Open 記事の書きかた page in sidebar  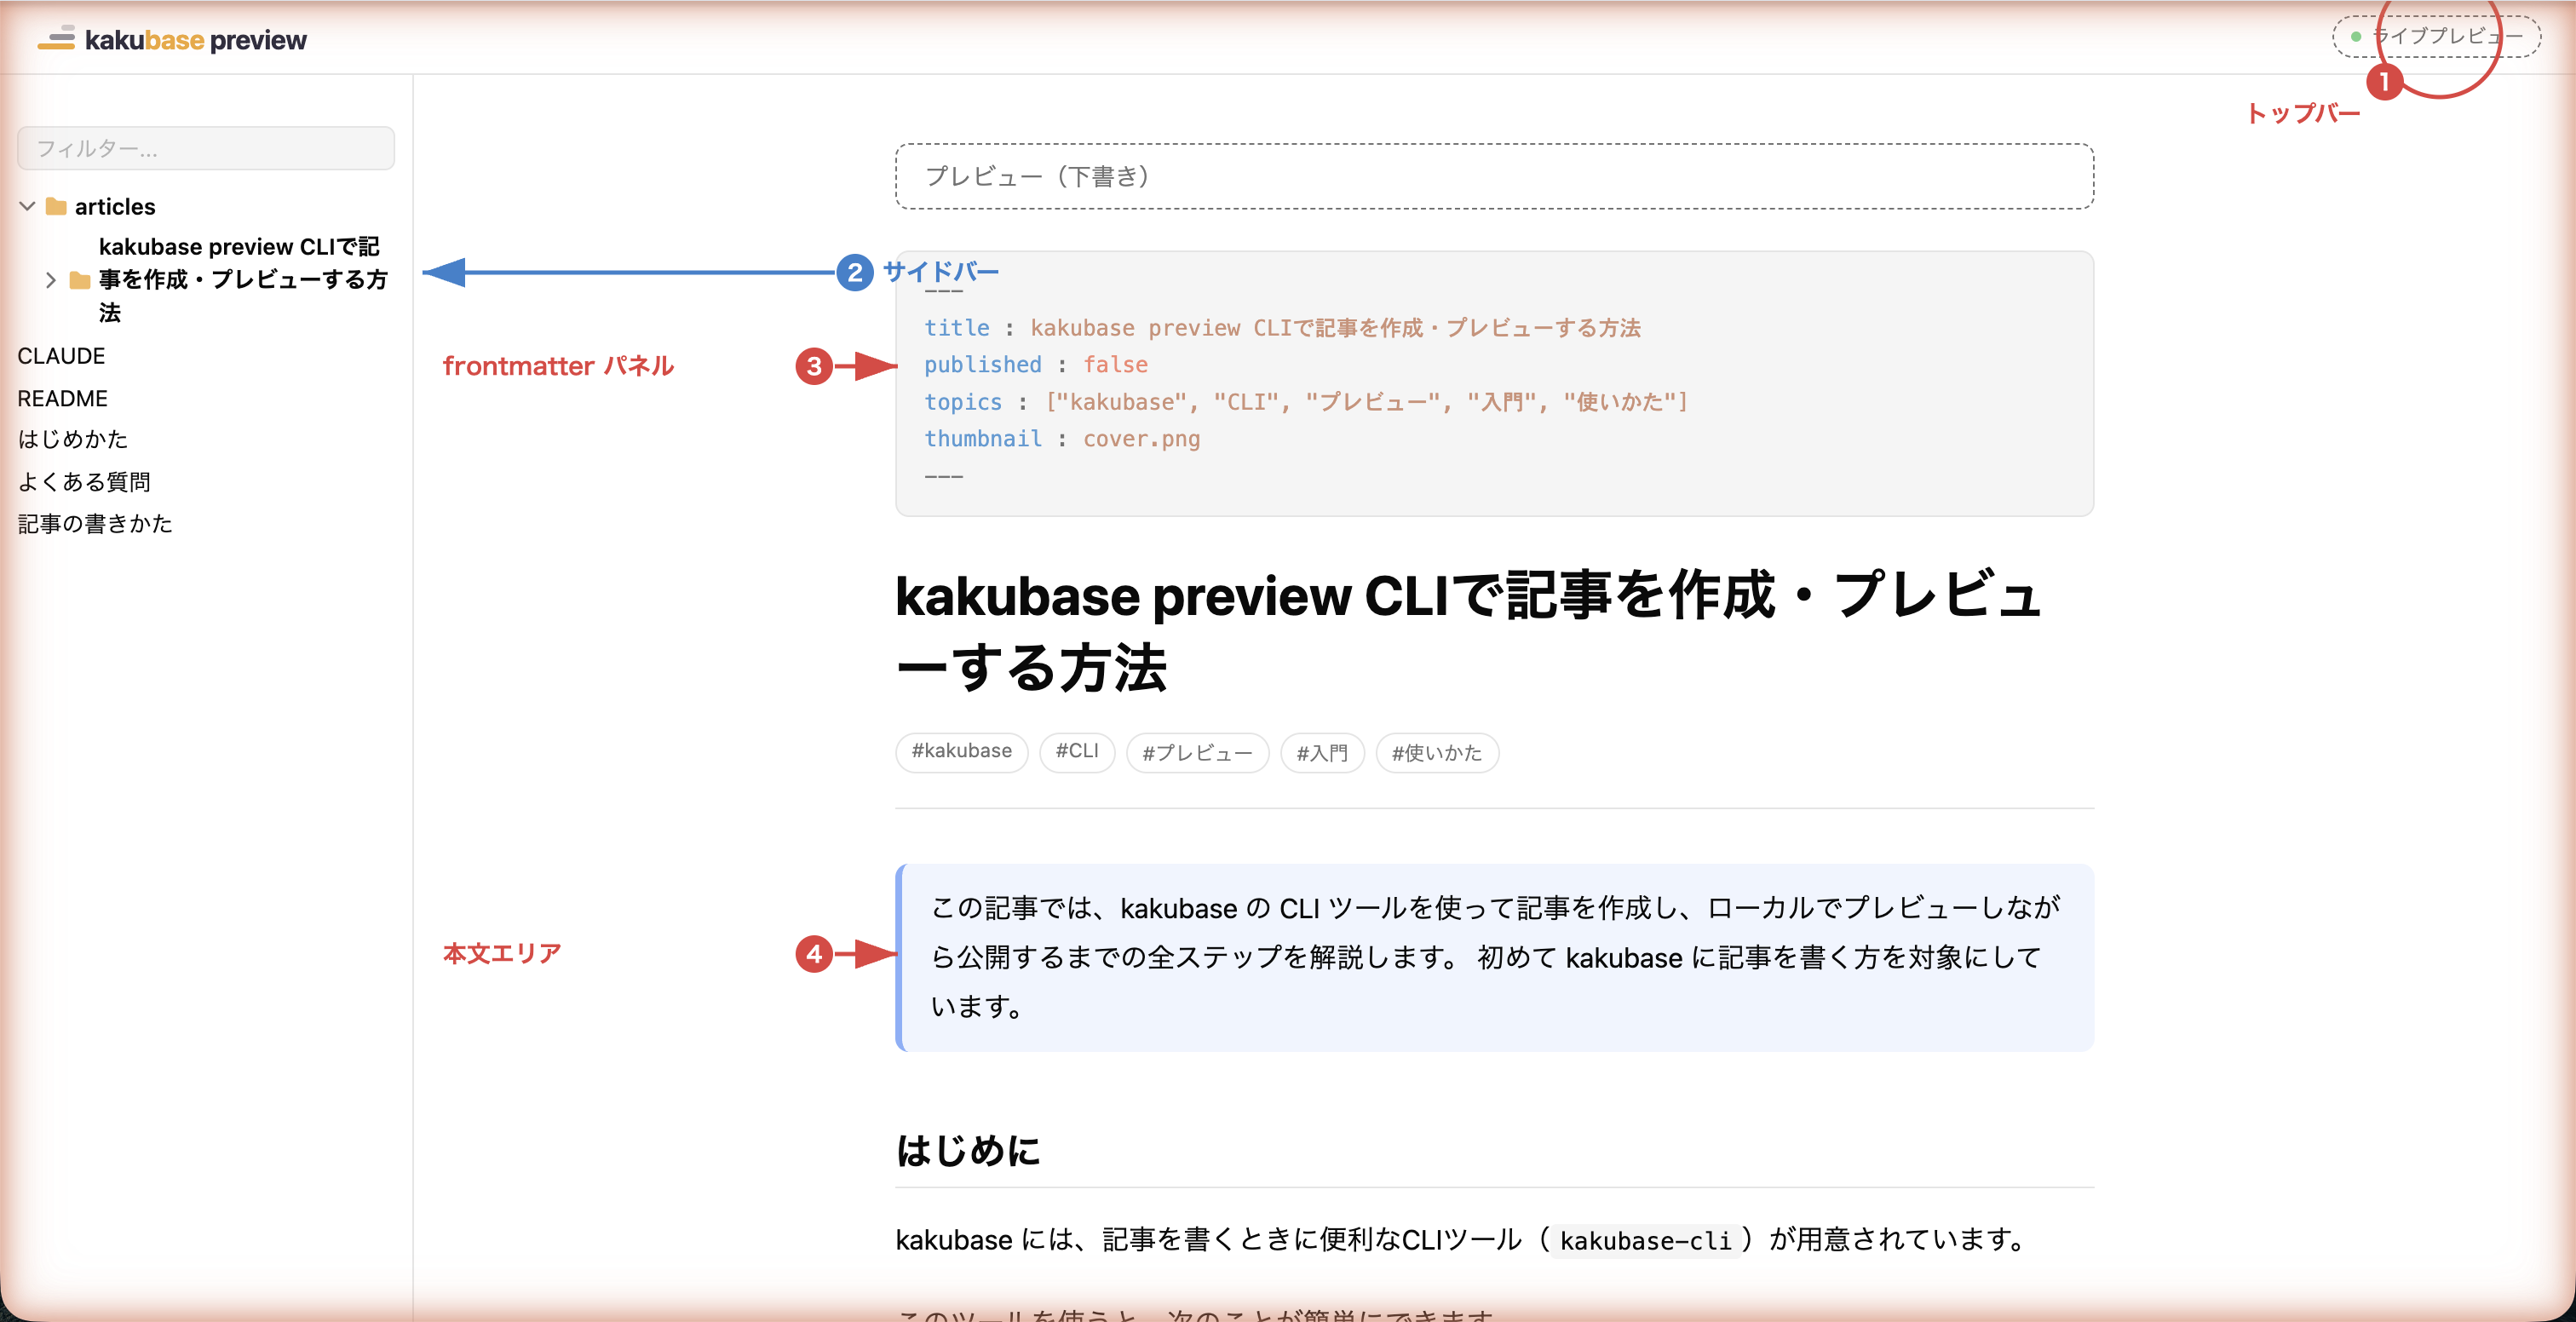click(95, 524)
